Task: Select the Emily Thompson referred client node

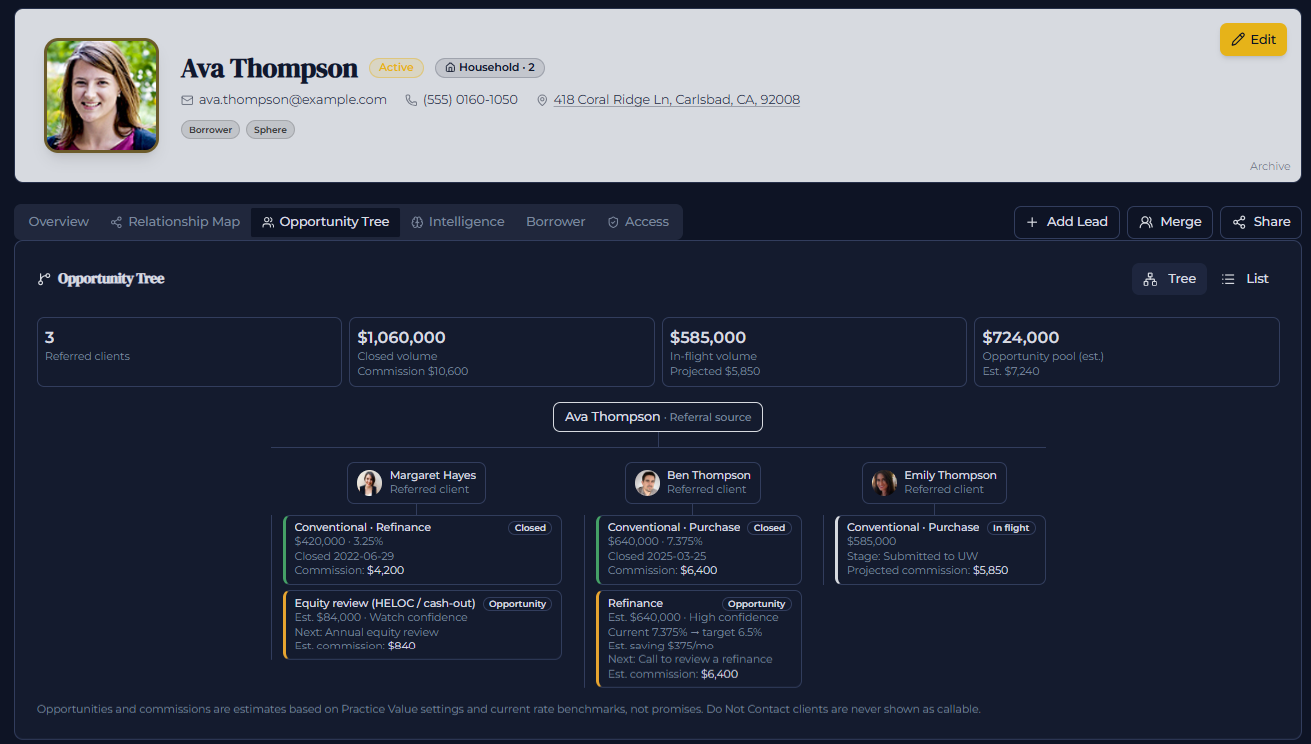Action: pos(934,483)
